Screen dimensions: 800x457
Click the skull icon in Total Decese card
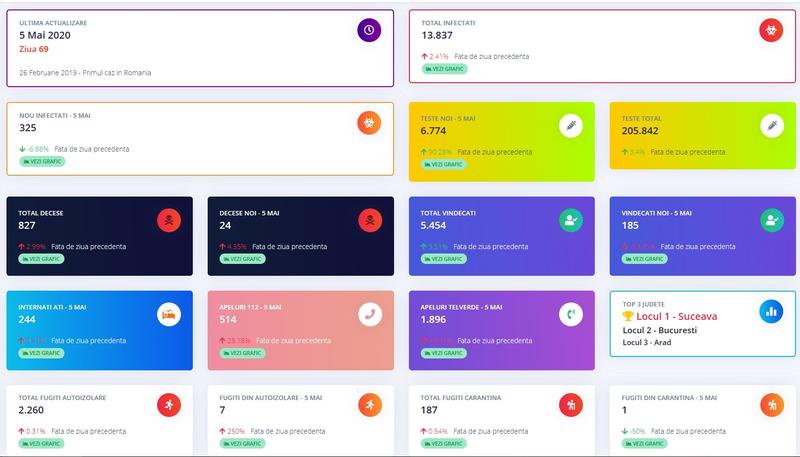pos(169,219)
